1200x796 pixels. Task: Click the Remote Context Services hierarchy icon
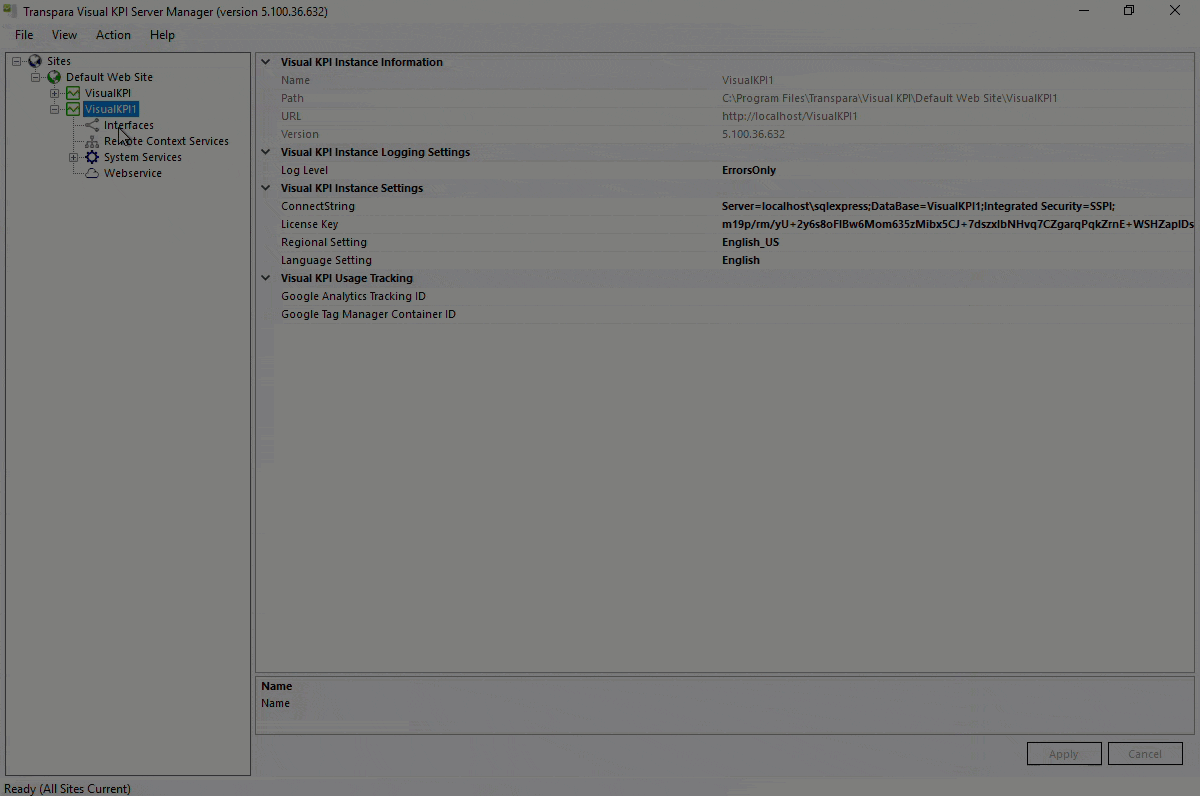[x=92, y=141]
